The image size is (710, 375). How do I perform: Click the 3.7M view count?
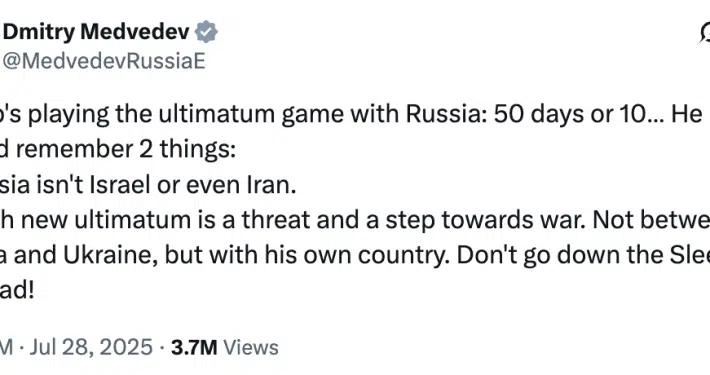(194, 347)
